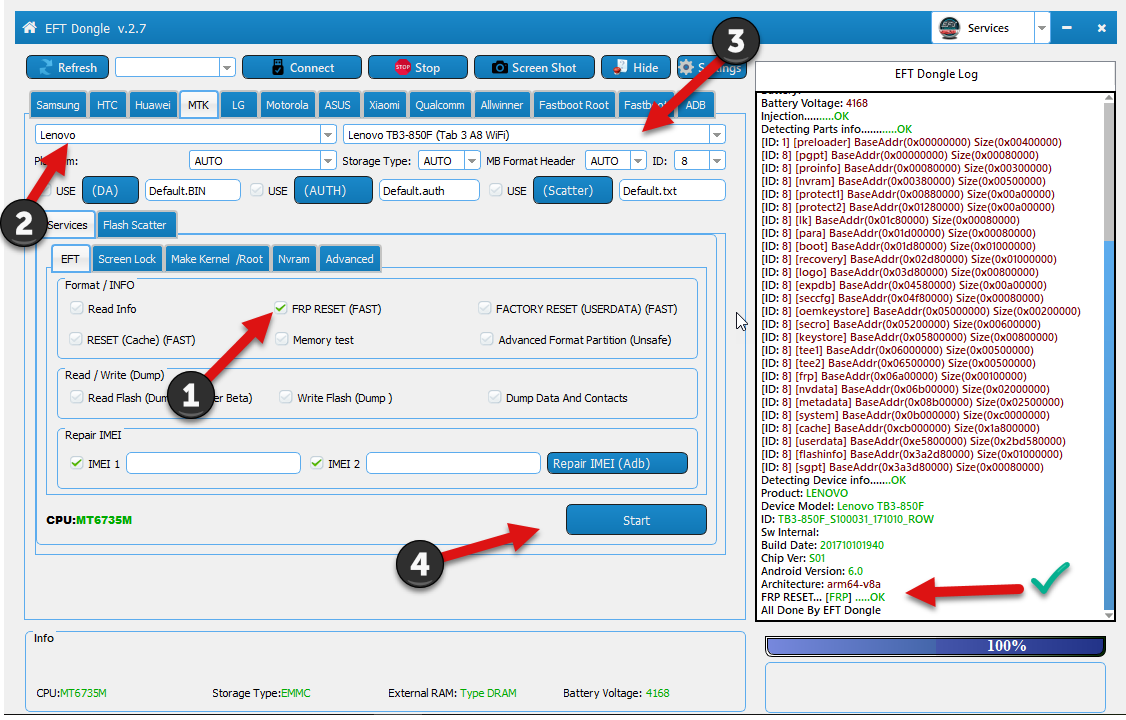Click the Start button

[x=636, y=520]
